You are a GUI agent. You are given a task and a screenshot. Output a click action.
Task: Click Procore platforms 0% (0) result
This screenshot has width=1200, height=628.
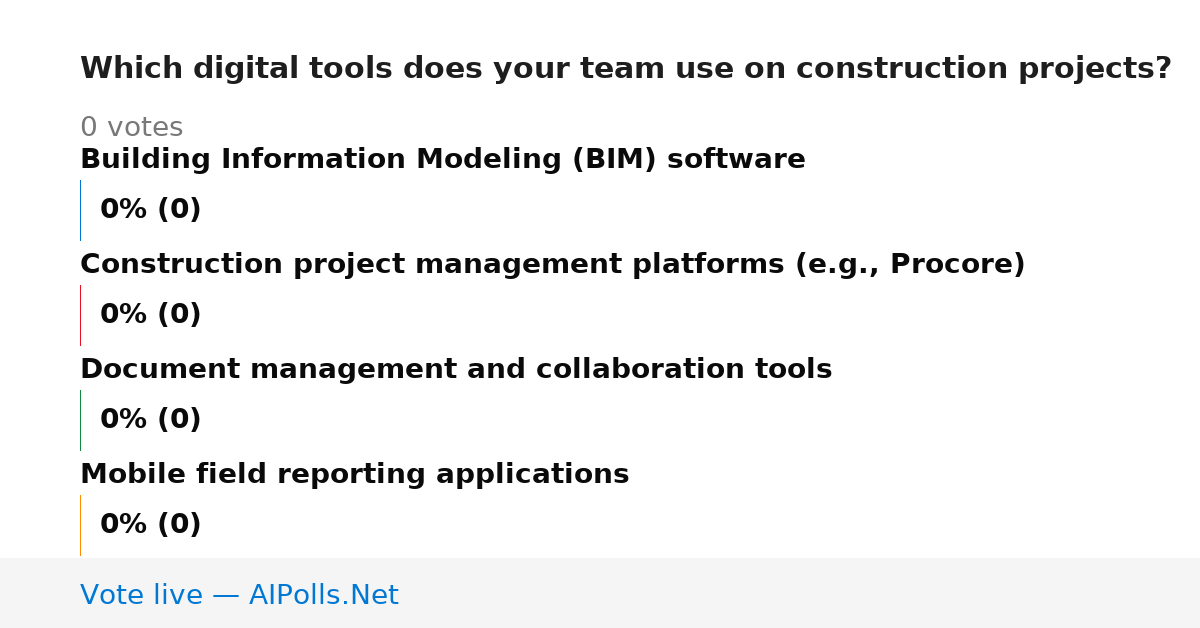click(151, 315)
